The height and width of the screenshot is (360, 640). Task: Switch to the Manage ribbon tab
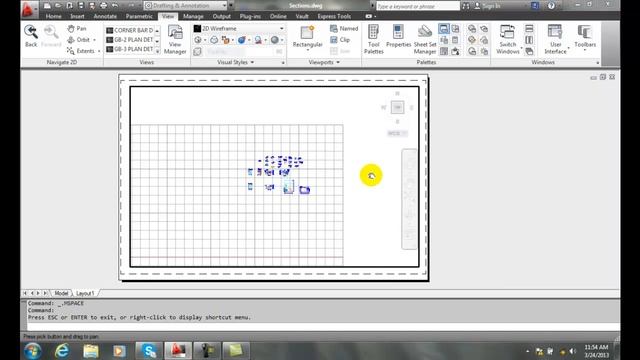(193, 16)
